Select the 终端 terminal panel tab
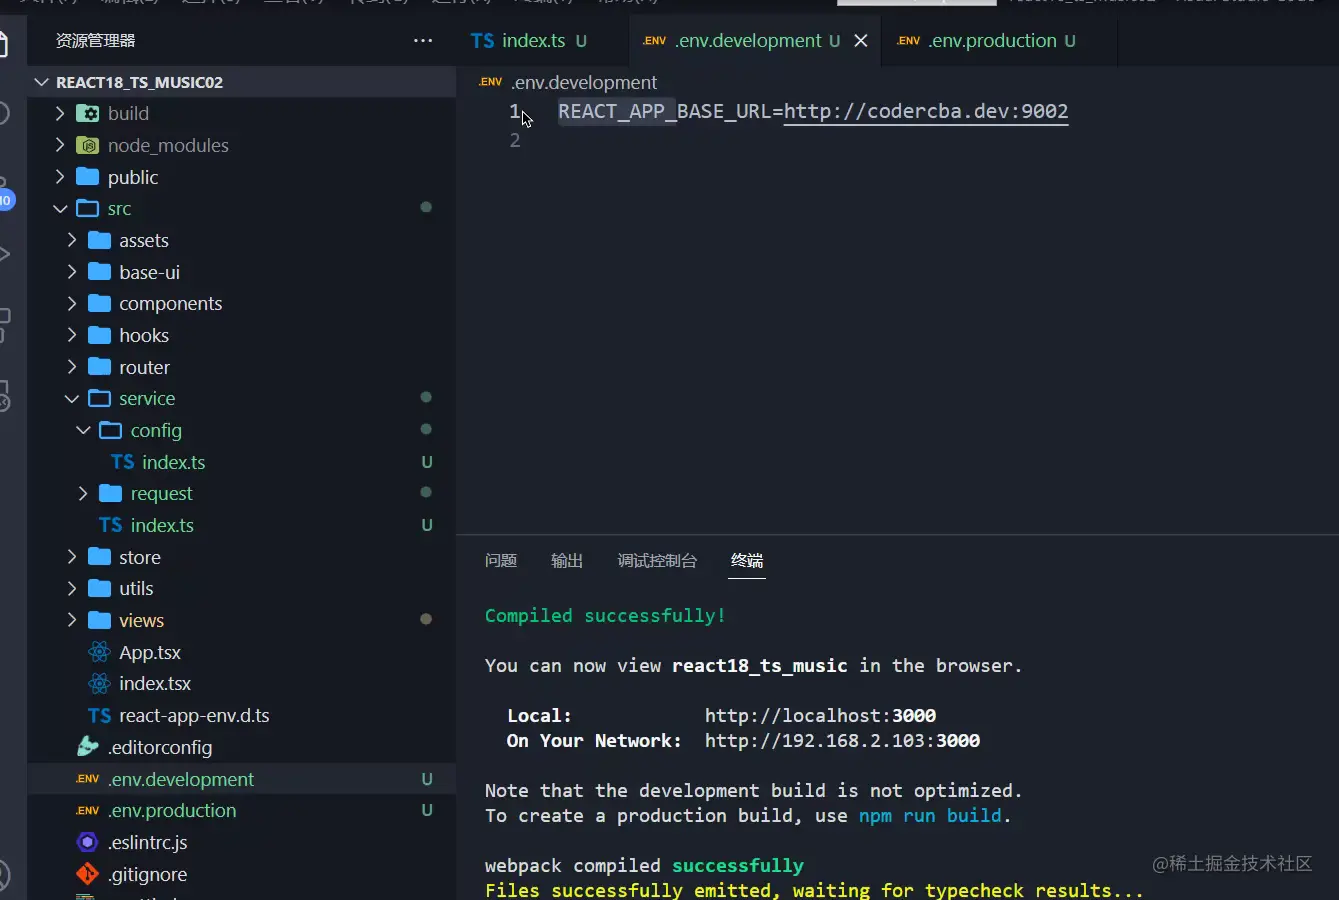Image resolution: width=1339 pixels, height=900 pixels. pyautogui.click(x=747, y=561)
